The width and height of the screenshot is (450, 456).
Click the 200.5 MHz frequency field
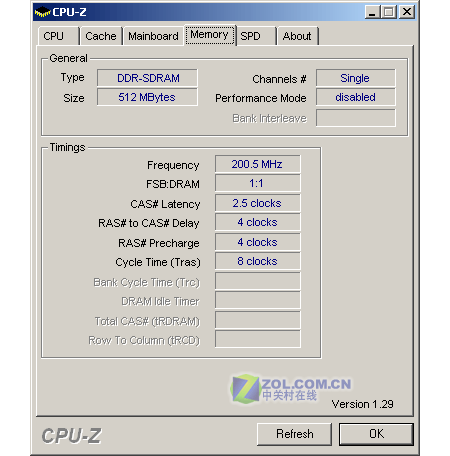tap(258, 164)
